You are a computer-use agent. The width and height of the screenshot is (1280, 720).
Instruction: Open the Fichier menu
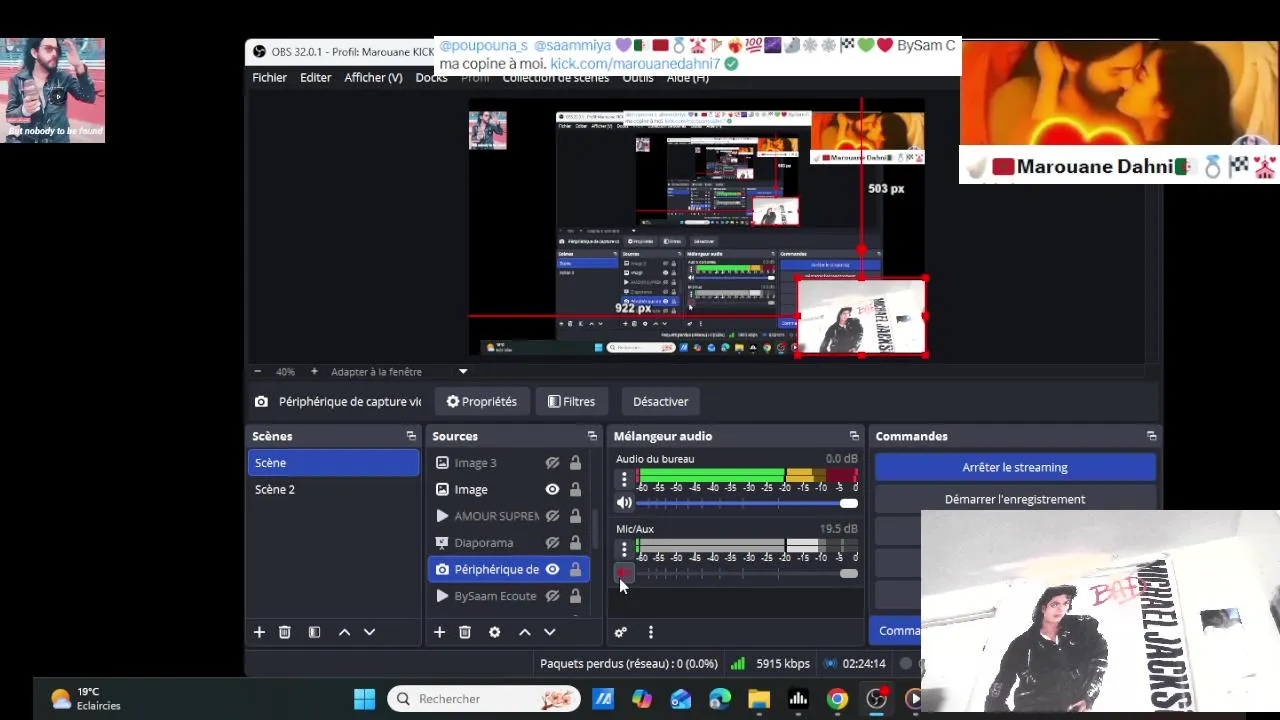click(x=269, y=78)
